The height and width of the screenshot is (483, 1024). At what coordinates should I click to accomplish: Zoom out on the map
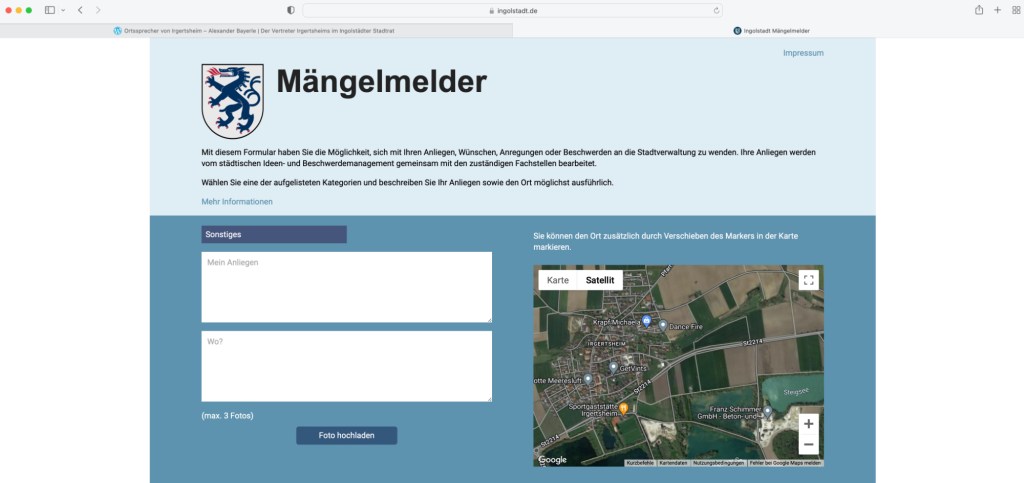coord(808,445)
